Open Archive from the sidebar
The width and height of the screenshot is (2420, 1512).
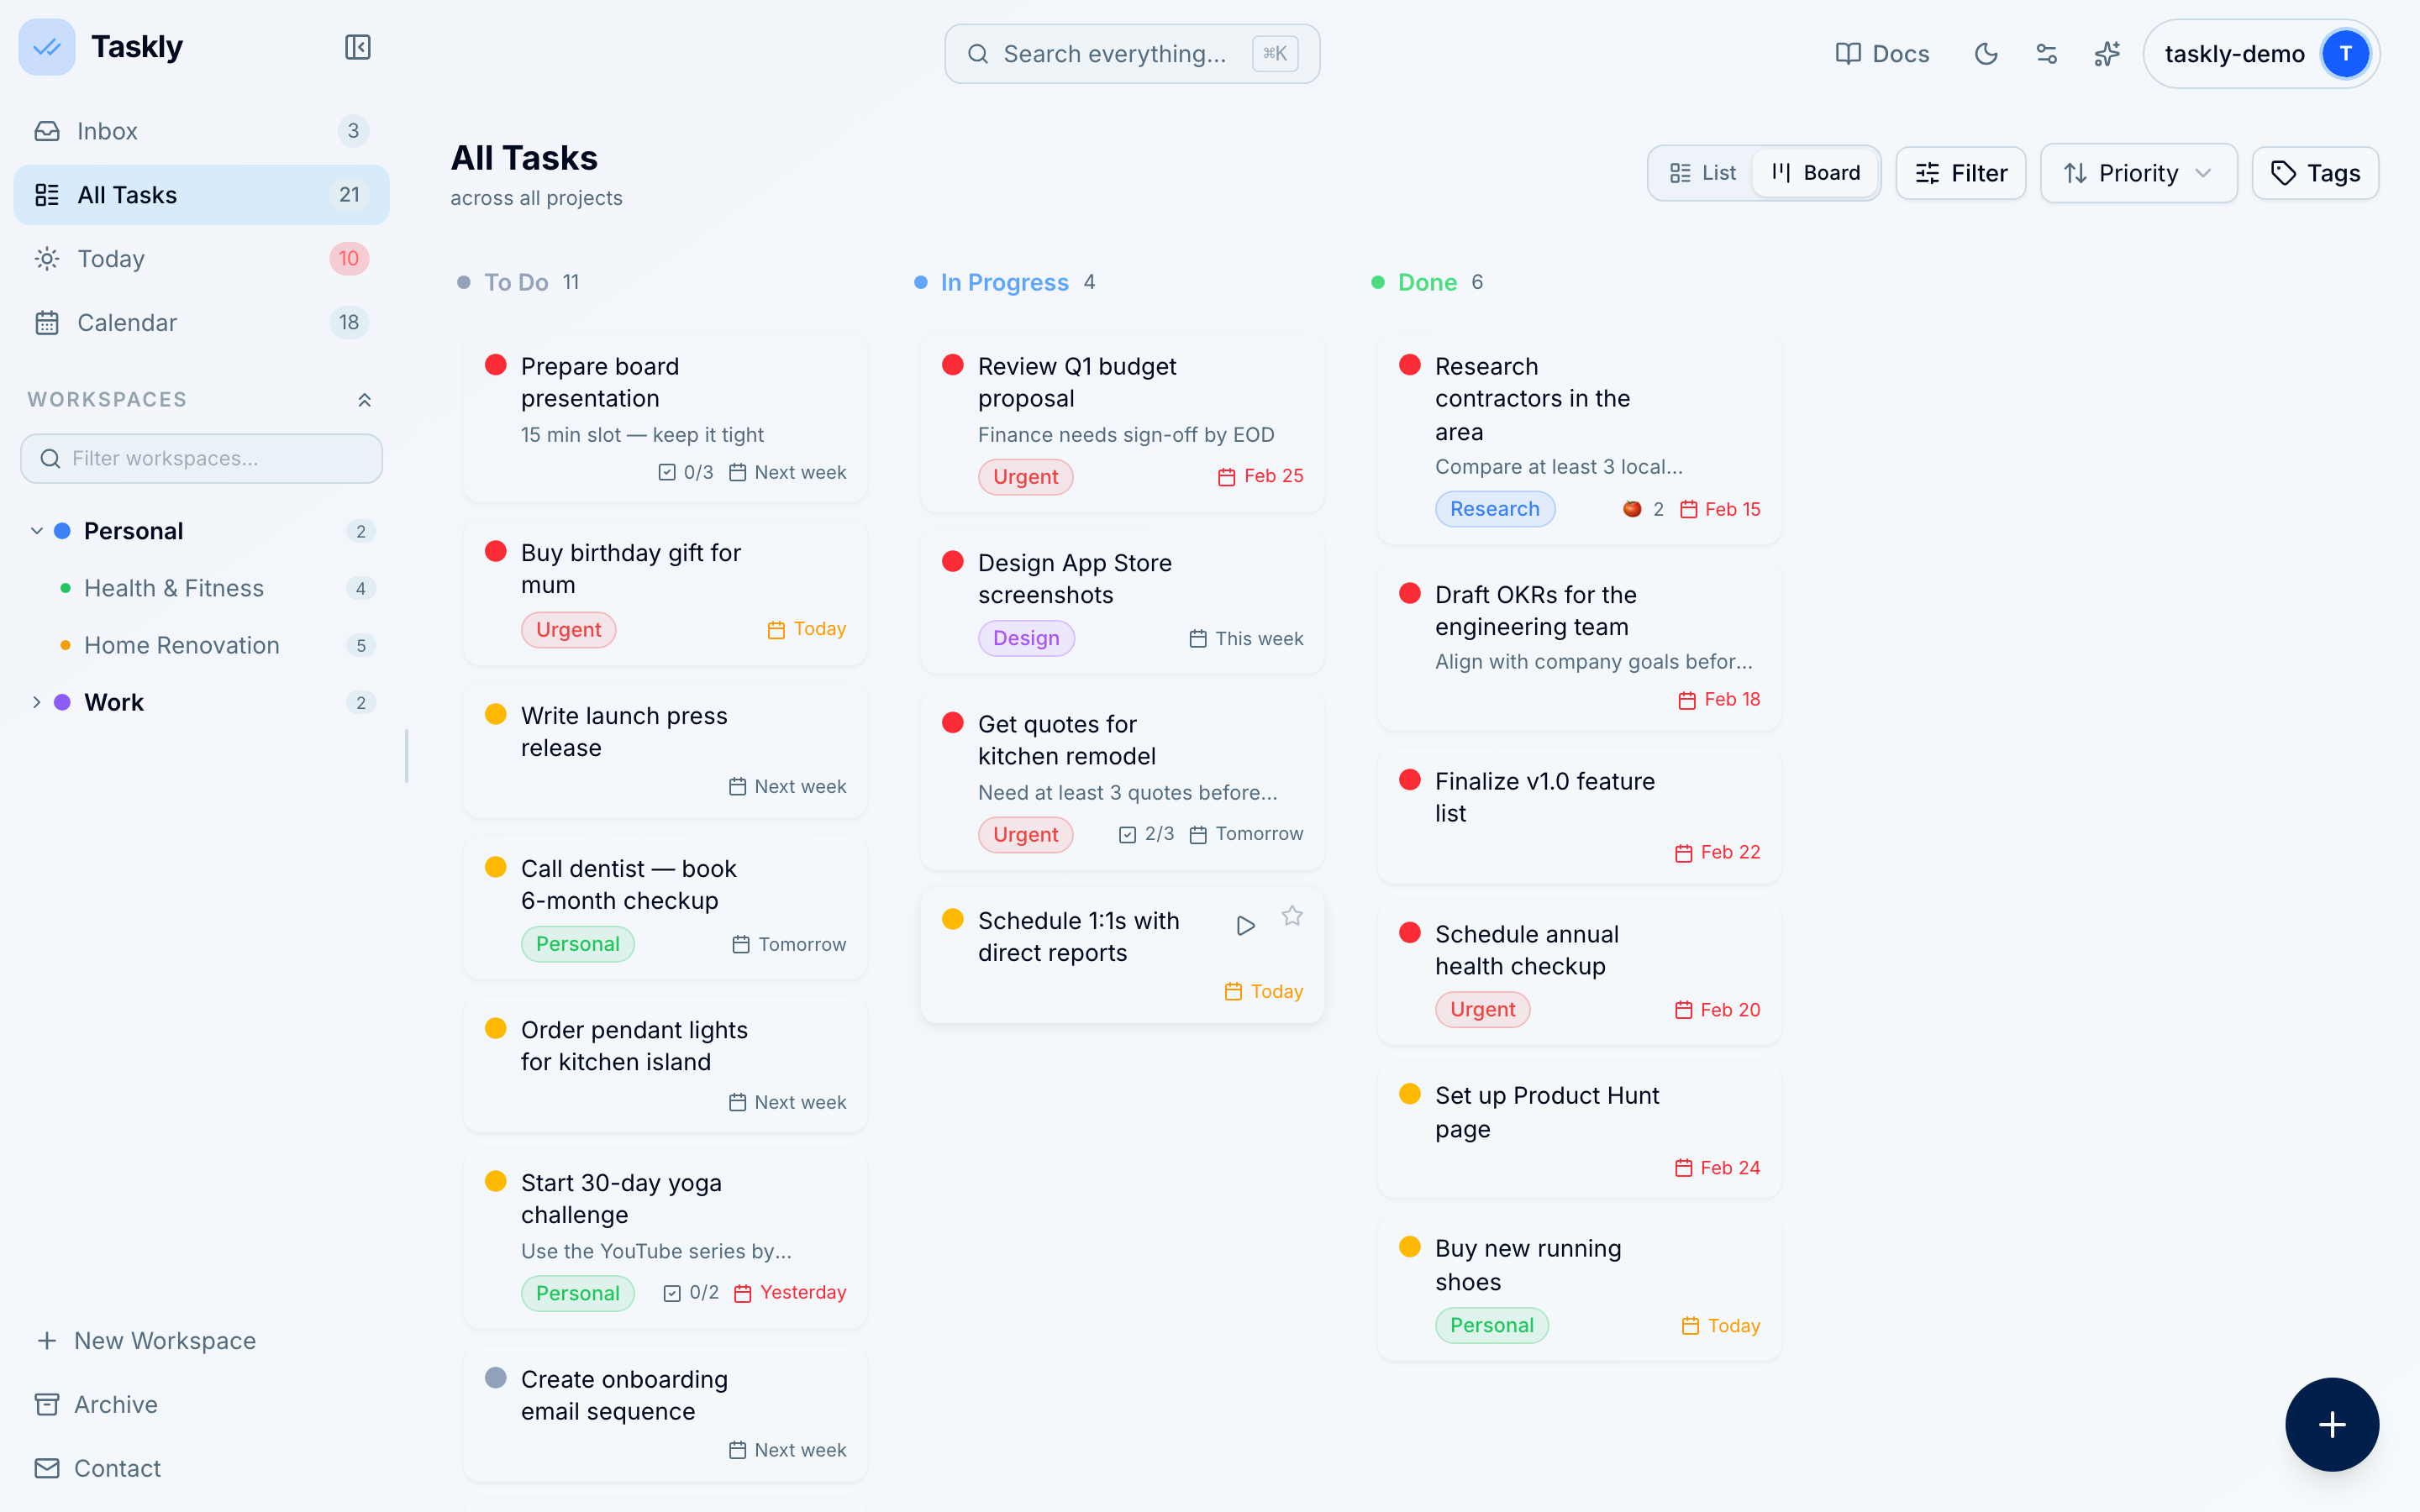pos(115,1404)
